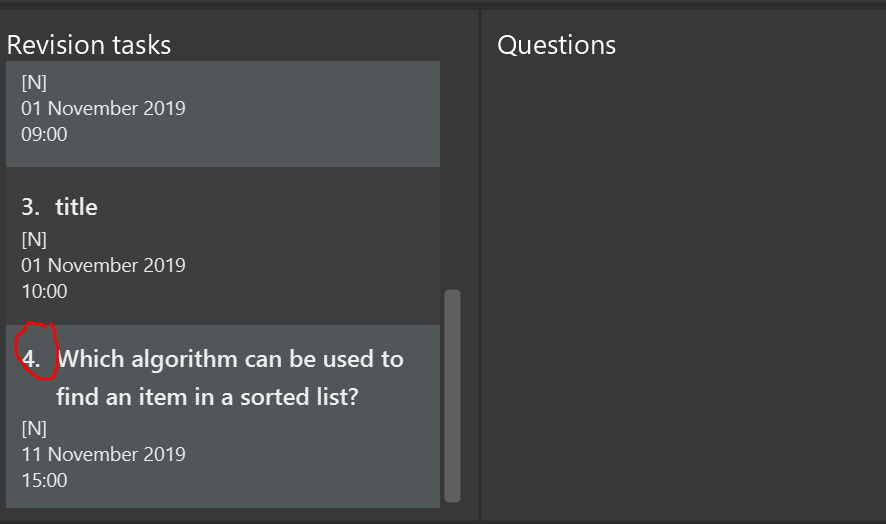Click the [N] tag above the 09:00 task
Viewport: 886px width, 524px height.
(34, 83)
